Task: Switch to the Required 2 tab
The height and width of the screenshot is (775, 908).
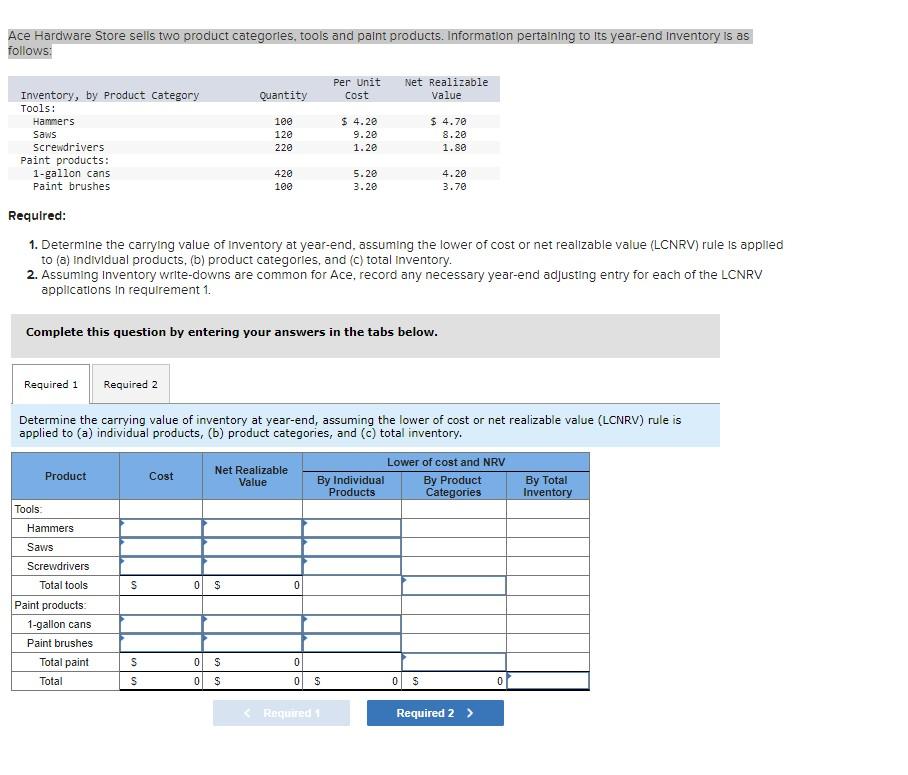Action: [x=130, y=385]
